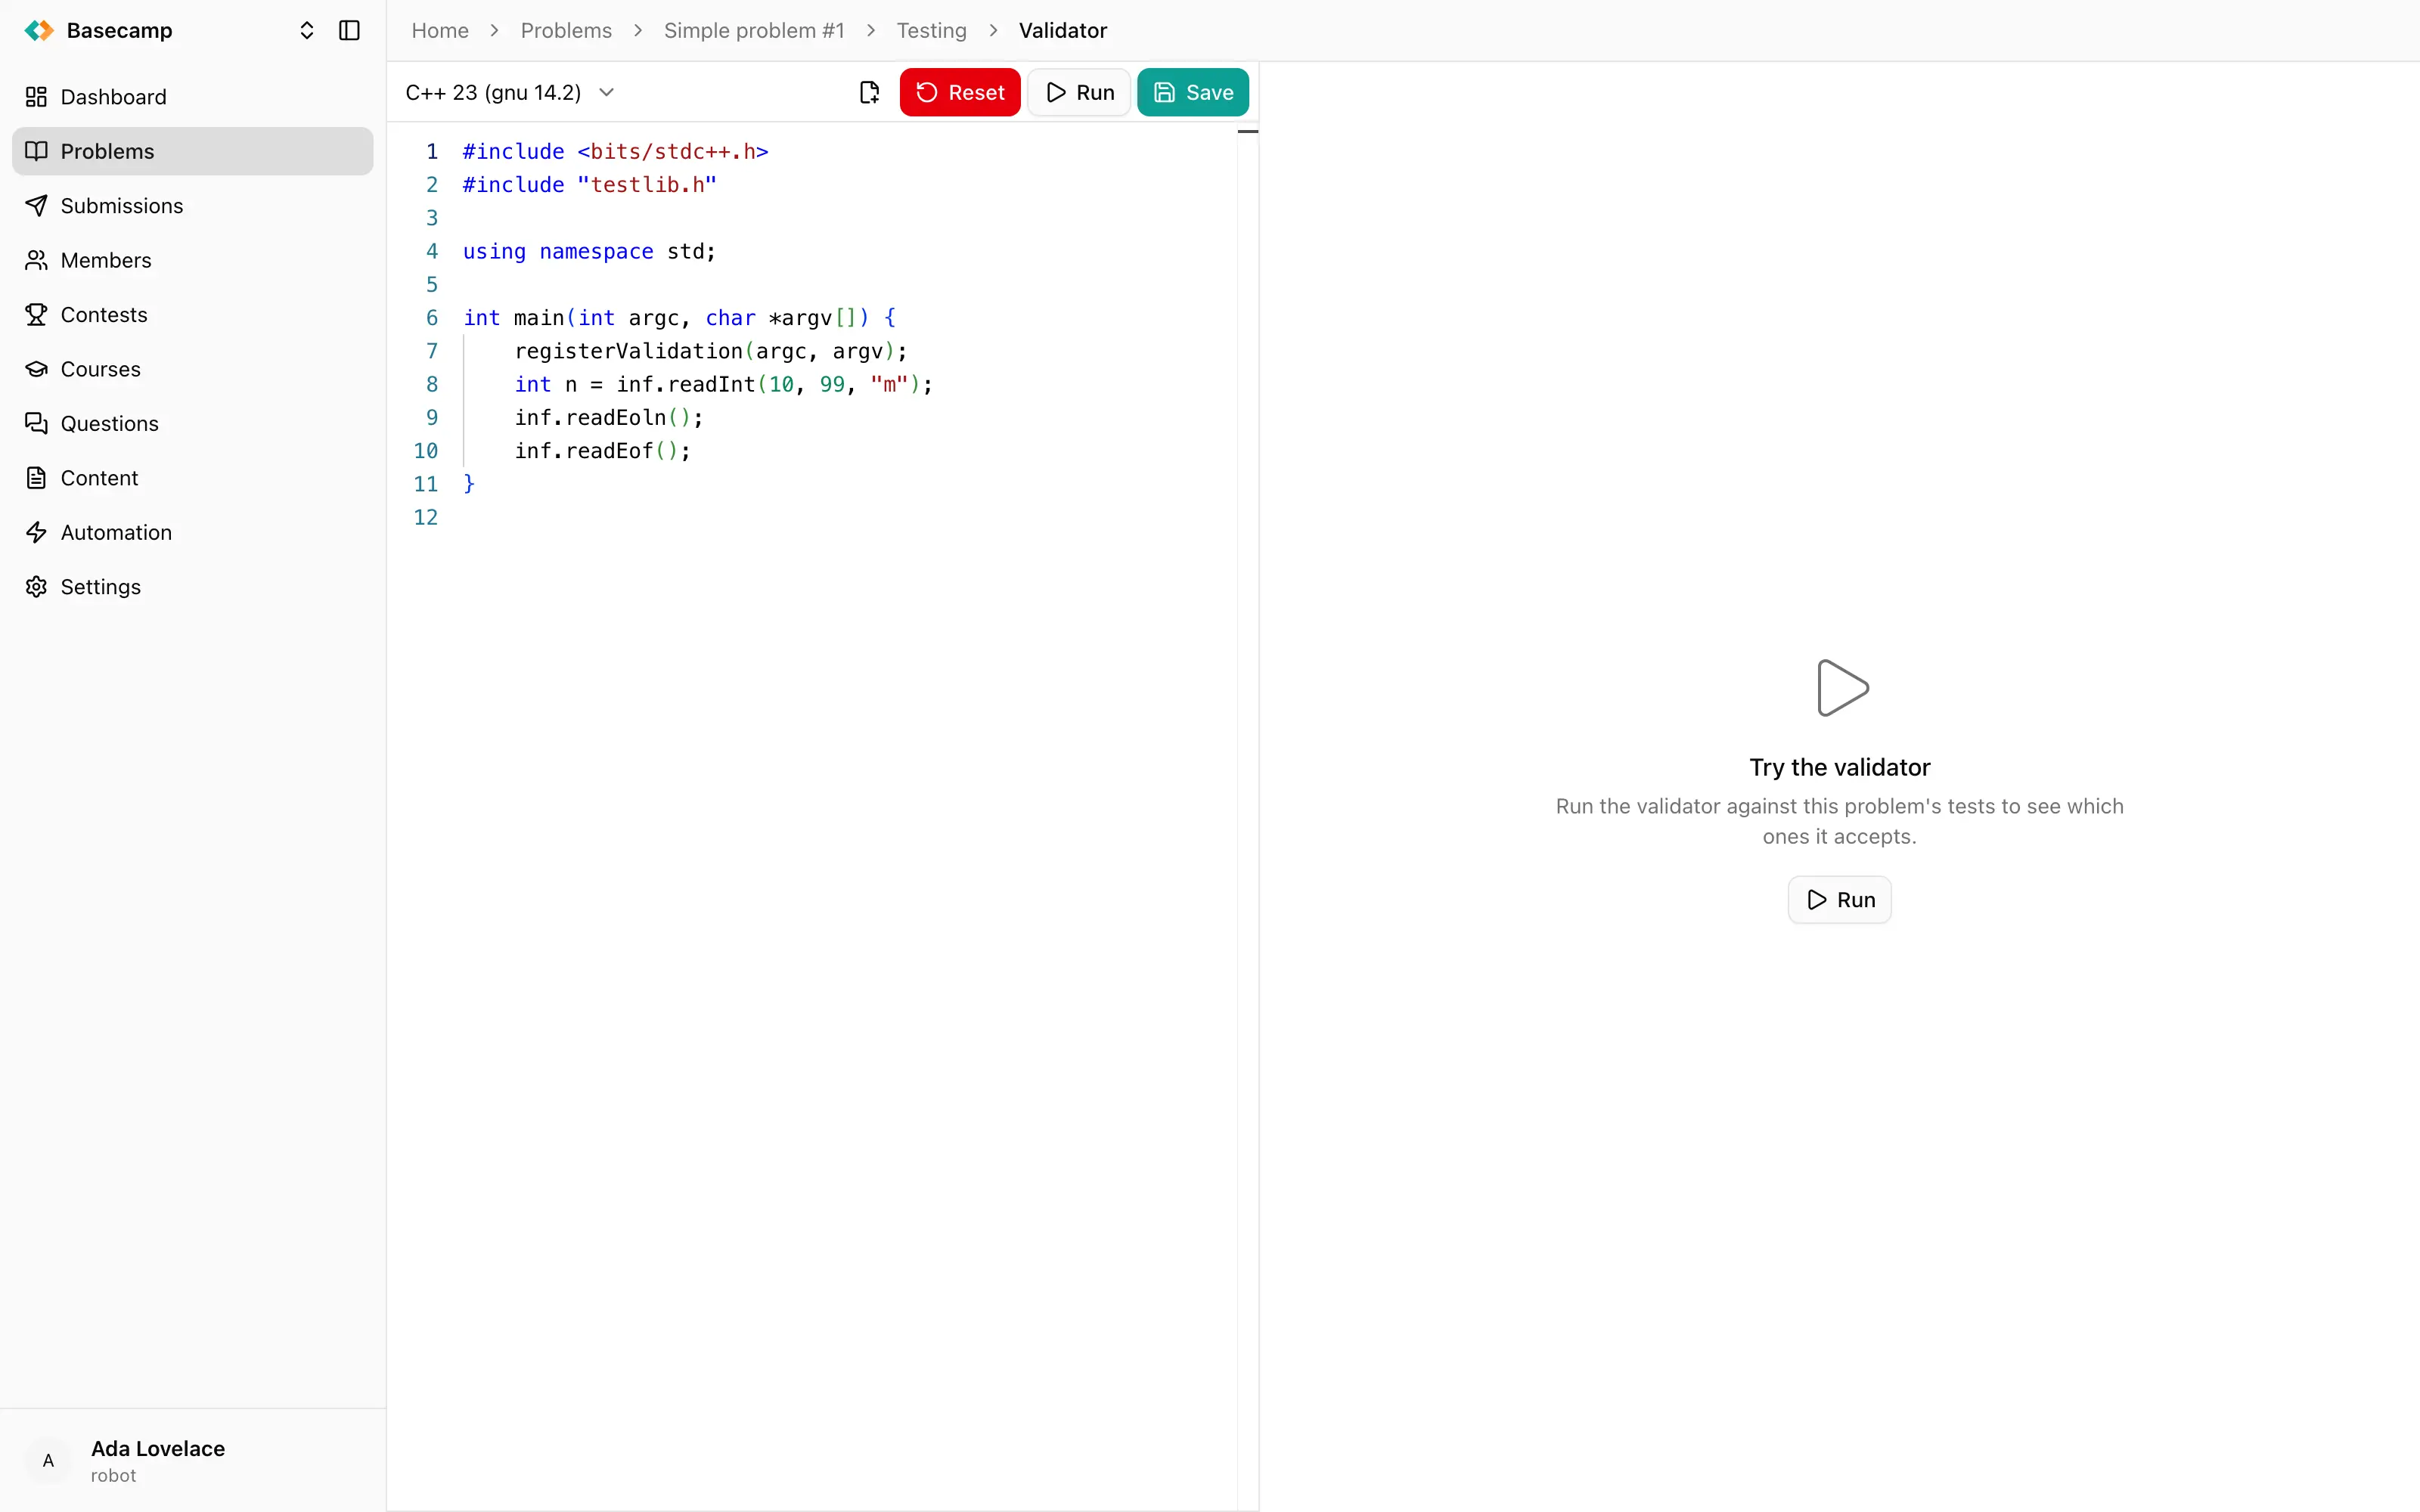The height and width of the screenshot is (1512, 2420).
Task: Open Dashboard from the sidebar
Action: click(x=192, y=97)
